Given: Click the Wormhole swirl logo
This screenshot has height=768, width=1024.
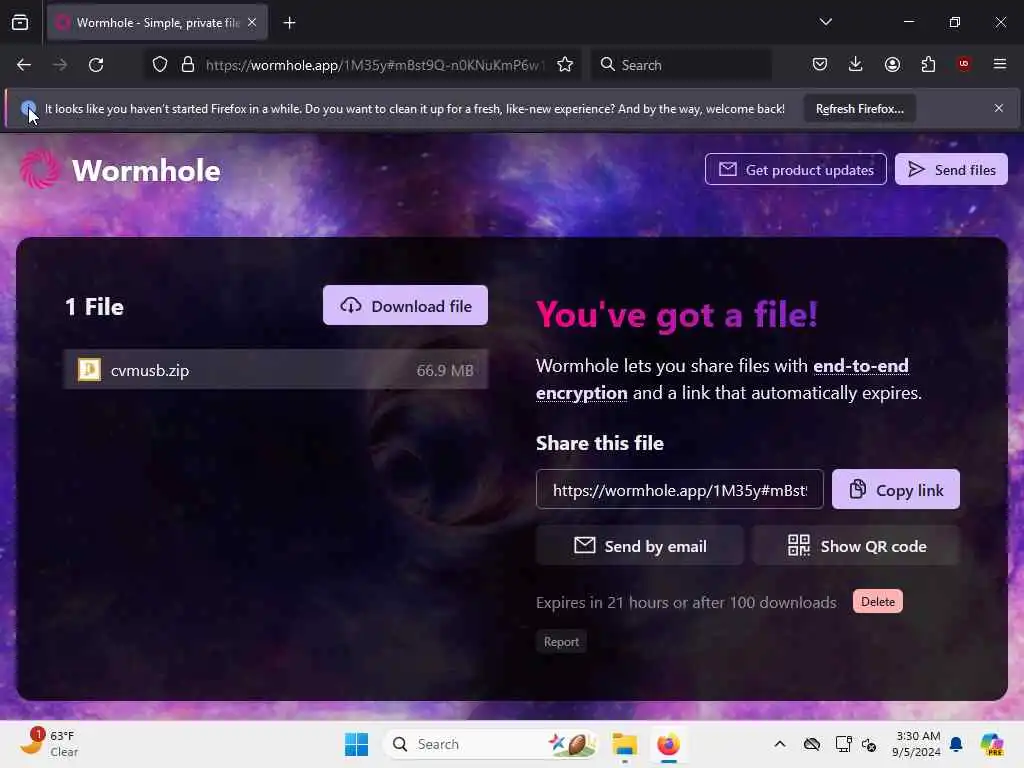Looking at the screenshot, I should pos(39,169).
